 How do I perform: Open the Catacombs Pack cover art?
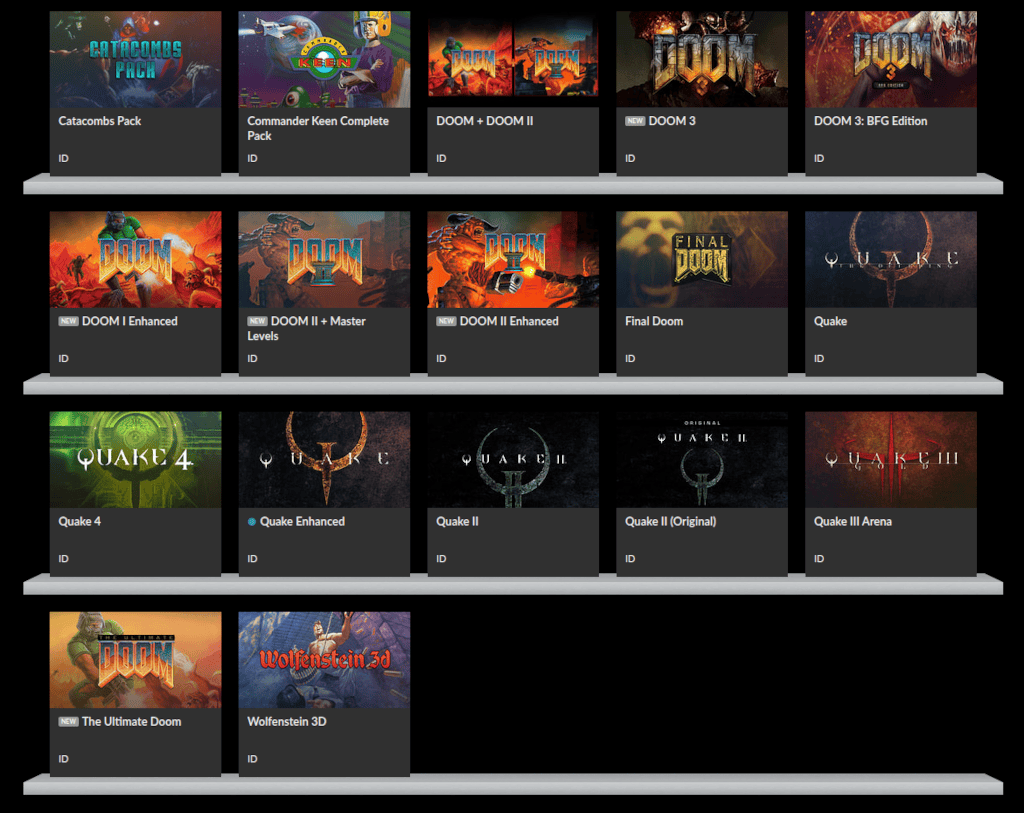[x=135, y=59]
